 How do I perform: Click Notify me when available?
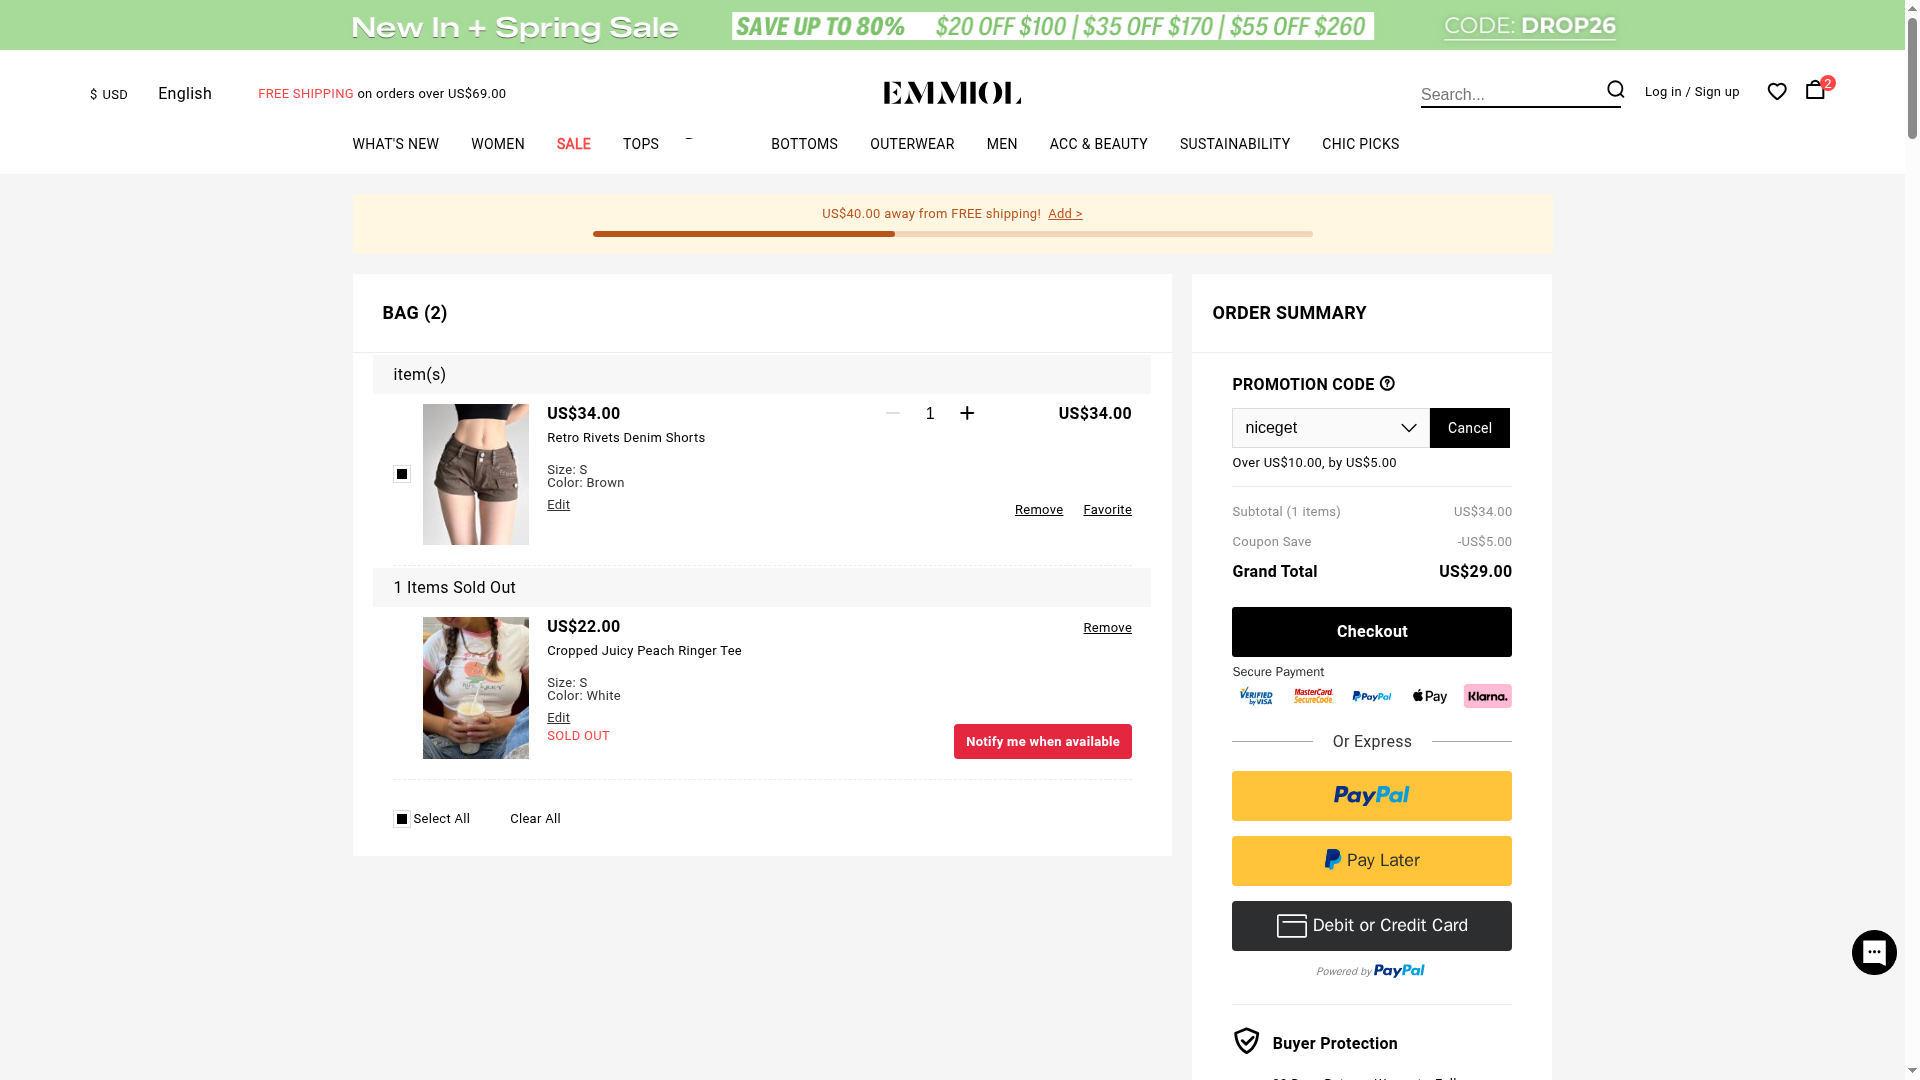coord(1042,742)
